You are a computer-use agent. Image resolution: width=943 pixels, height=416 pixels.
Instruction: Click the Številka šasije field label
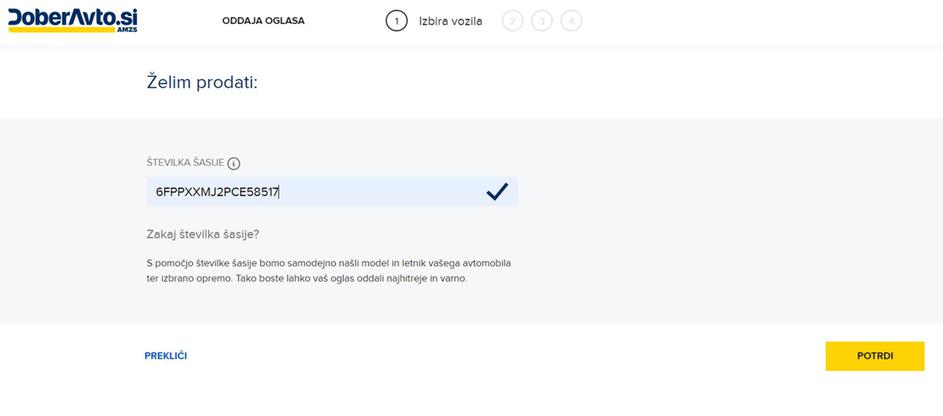184,163
